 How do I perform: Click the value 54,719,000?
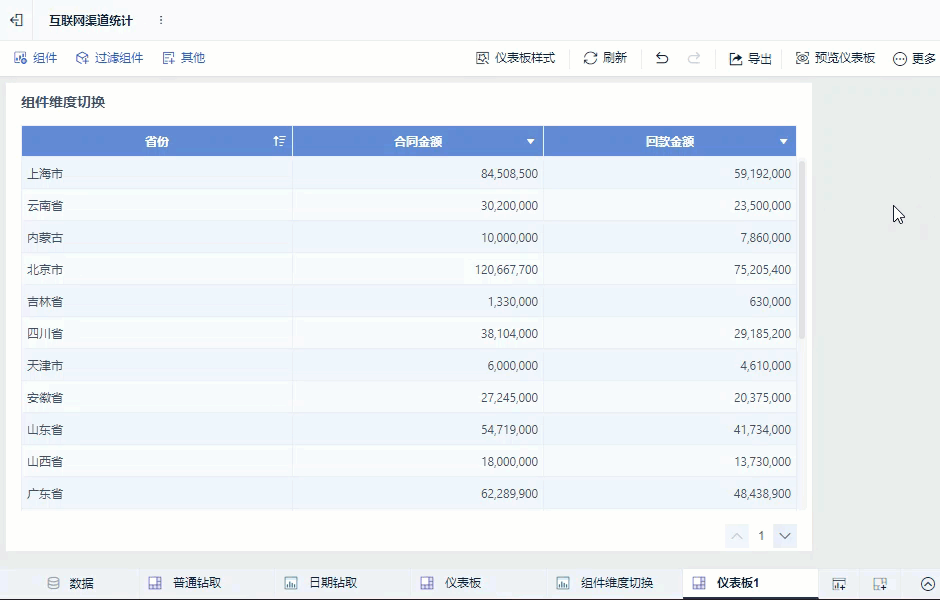(x=509, y=430)
